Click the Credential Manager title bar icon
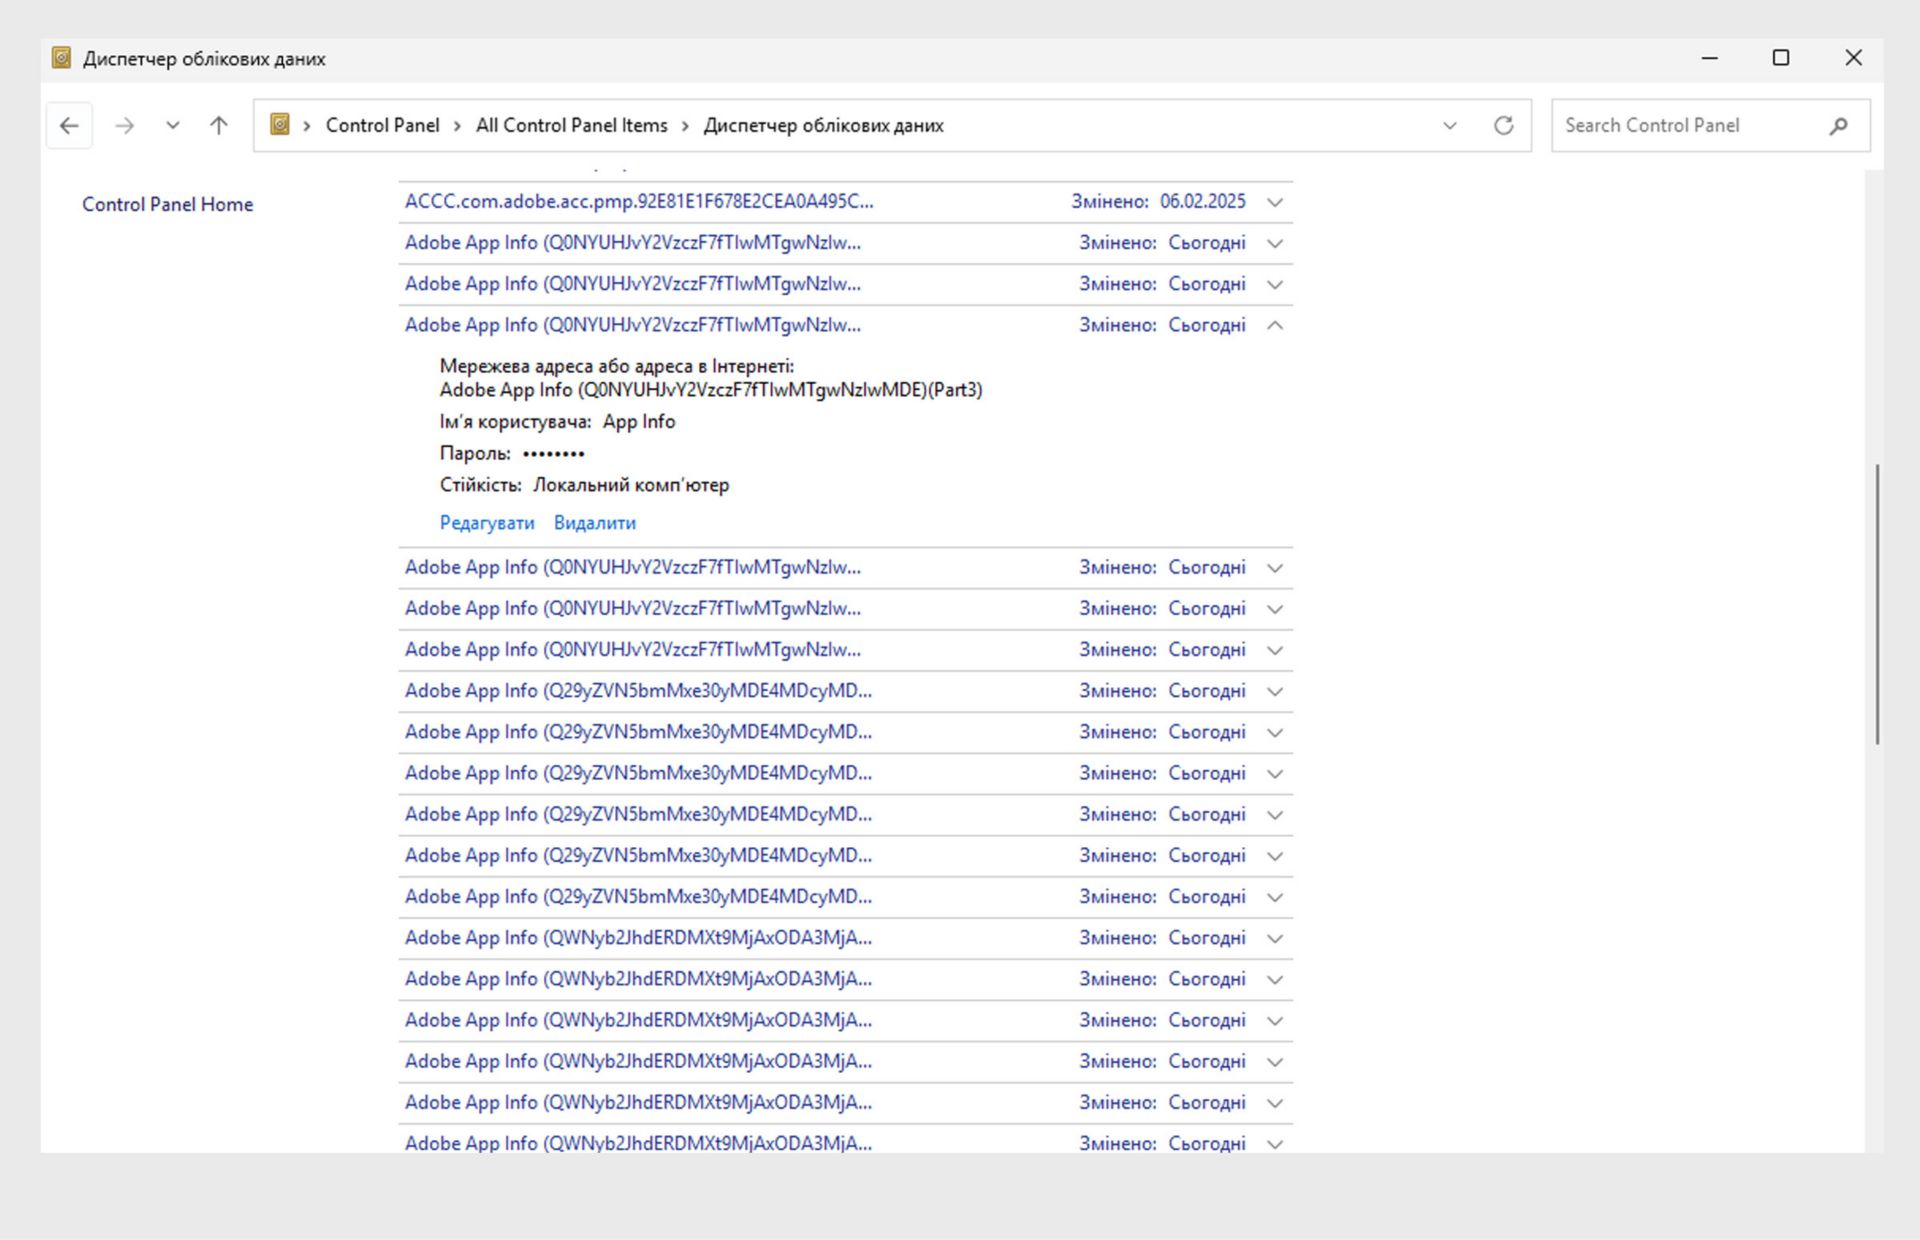The width and height of the screenshot is (1920, 1240). click(61, 58)
